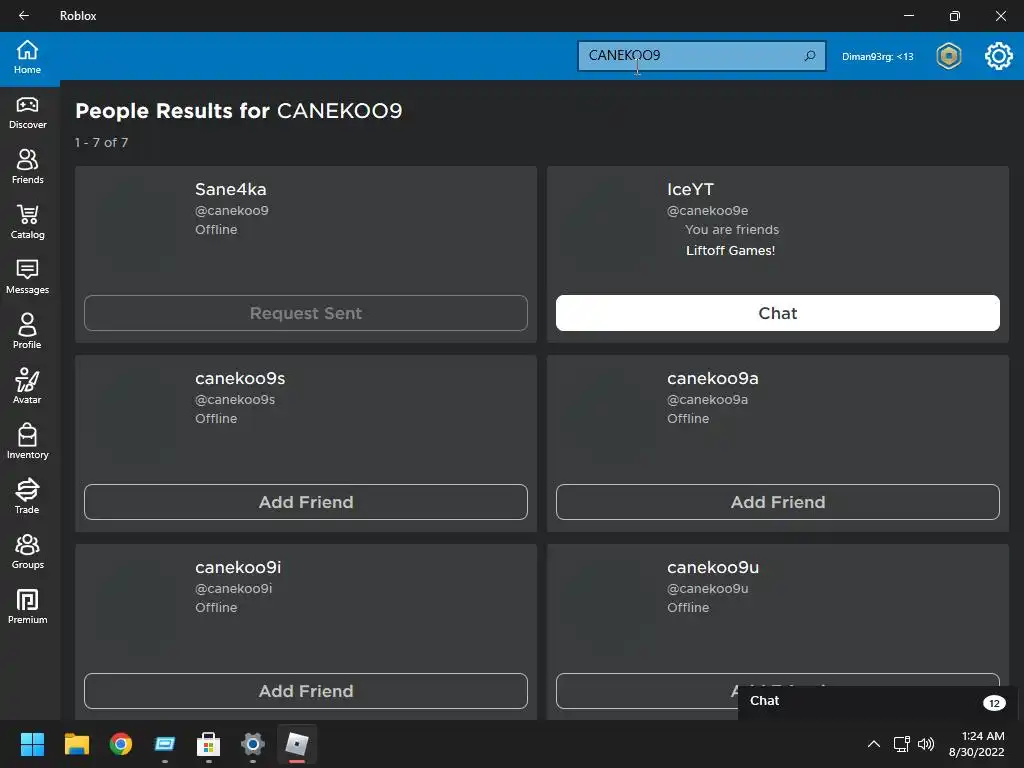Open the Catalog shop
Screen dimensions: 1024x768
27,222
